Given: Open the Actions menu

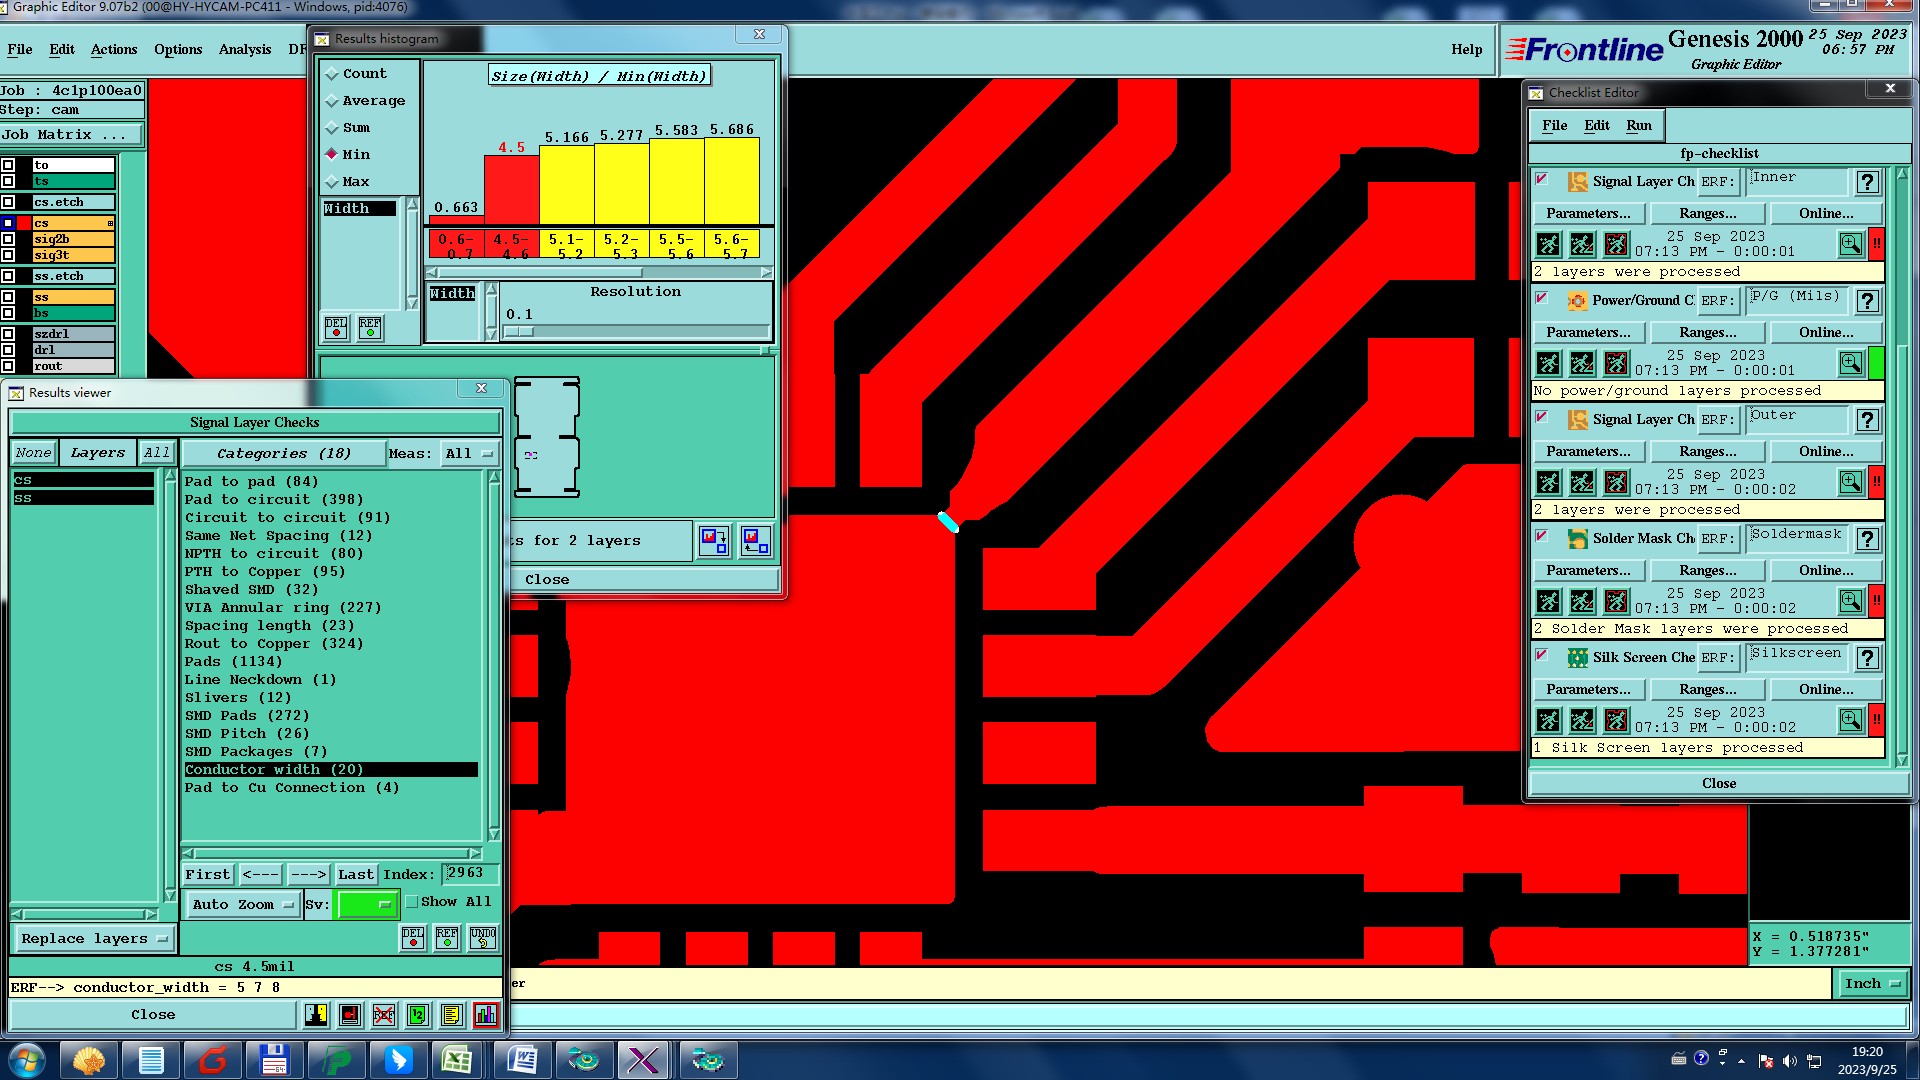Looking at the screenshot, I should [x=114, y=49].
